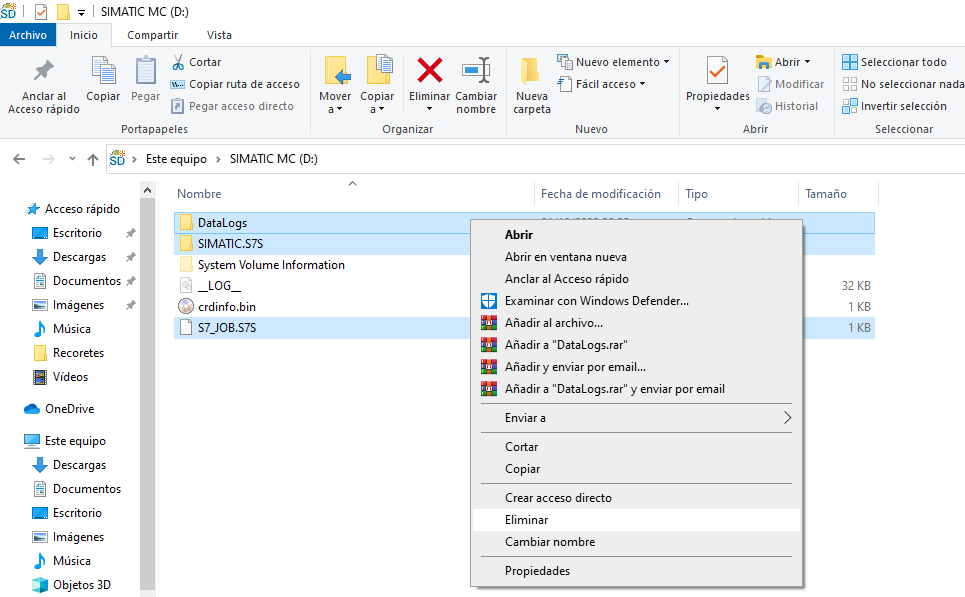Click Invertir selección
The width and height of the screenshot is (965, 597).
(894, 106)
